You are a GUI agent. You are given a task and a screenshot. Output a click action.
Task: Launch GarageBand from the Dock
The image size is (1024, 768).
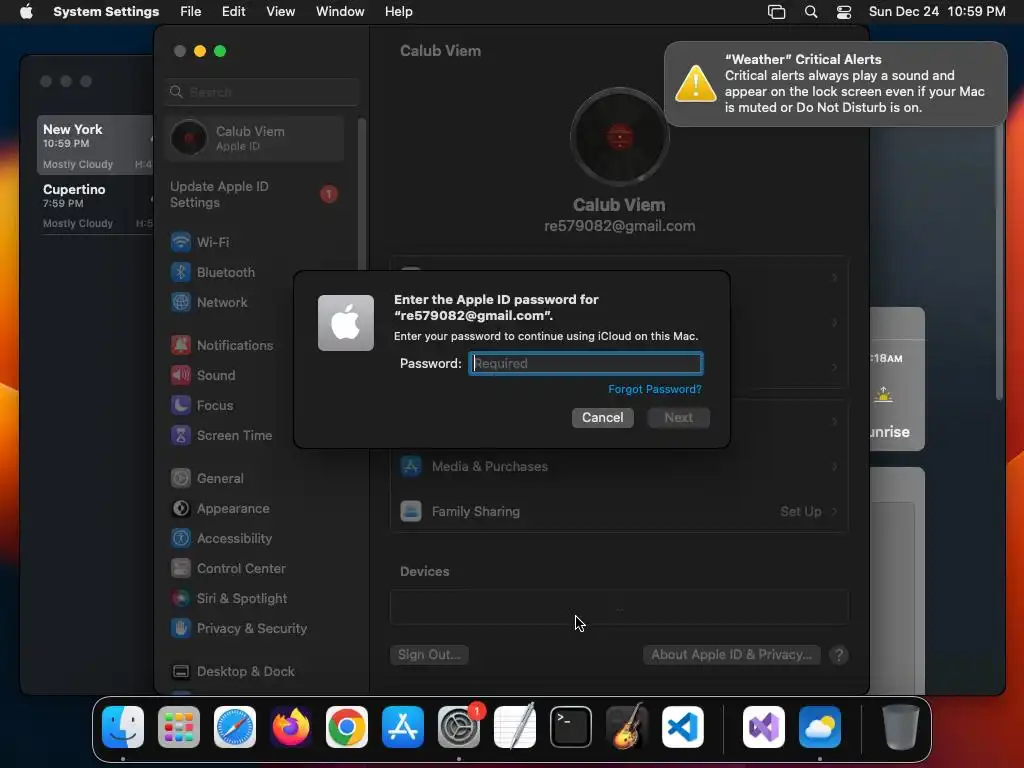point(627,727)
